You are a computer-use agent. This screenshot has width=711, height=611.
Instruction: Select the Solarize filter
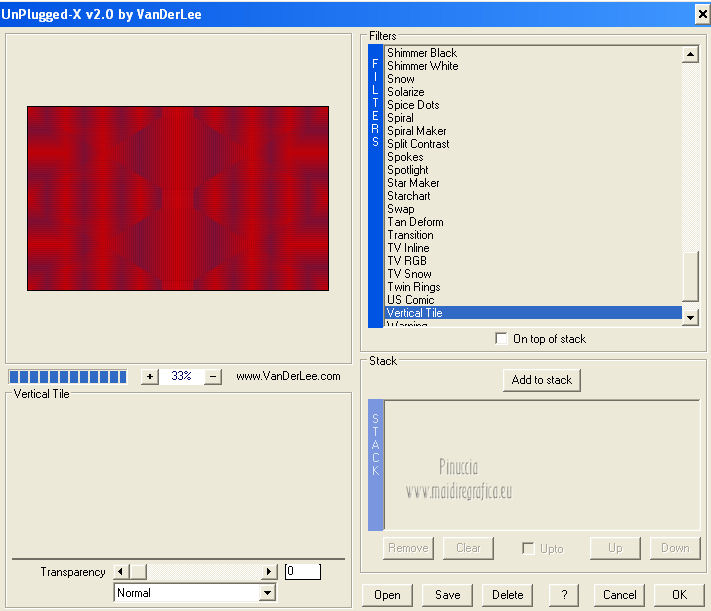[533, 92]
